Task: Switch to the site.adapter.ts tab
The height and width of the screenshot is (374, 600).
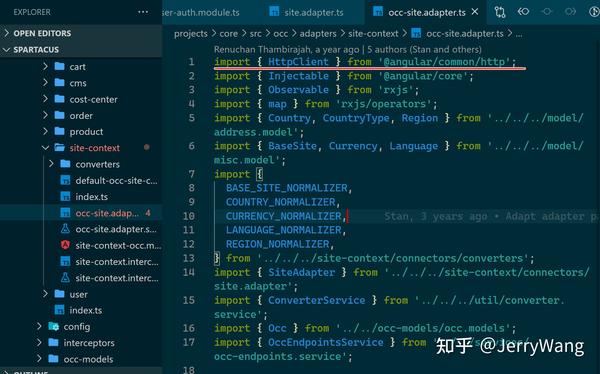Action: pyautogui.click(x=314, y=13)
